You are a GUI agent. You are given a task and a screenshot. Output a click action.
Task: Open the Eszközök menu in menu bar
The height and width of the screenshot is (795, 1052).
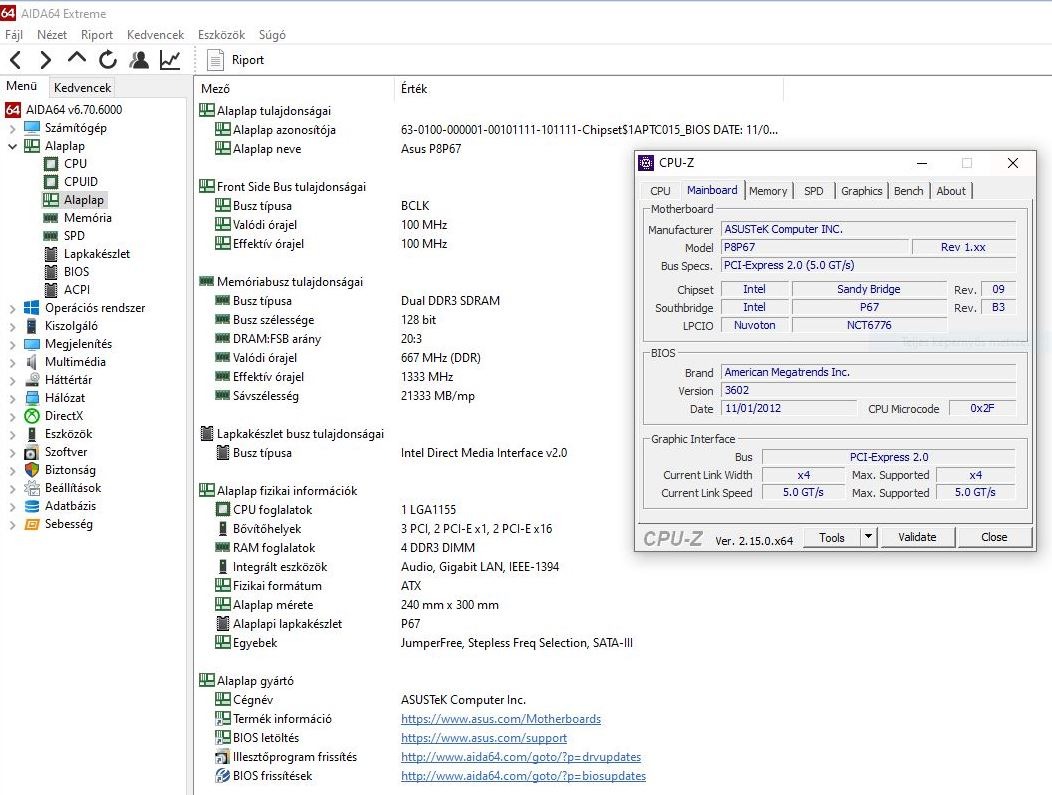click(221, 35)
